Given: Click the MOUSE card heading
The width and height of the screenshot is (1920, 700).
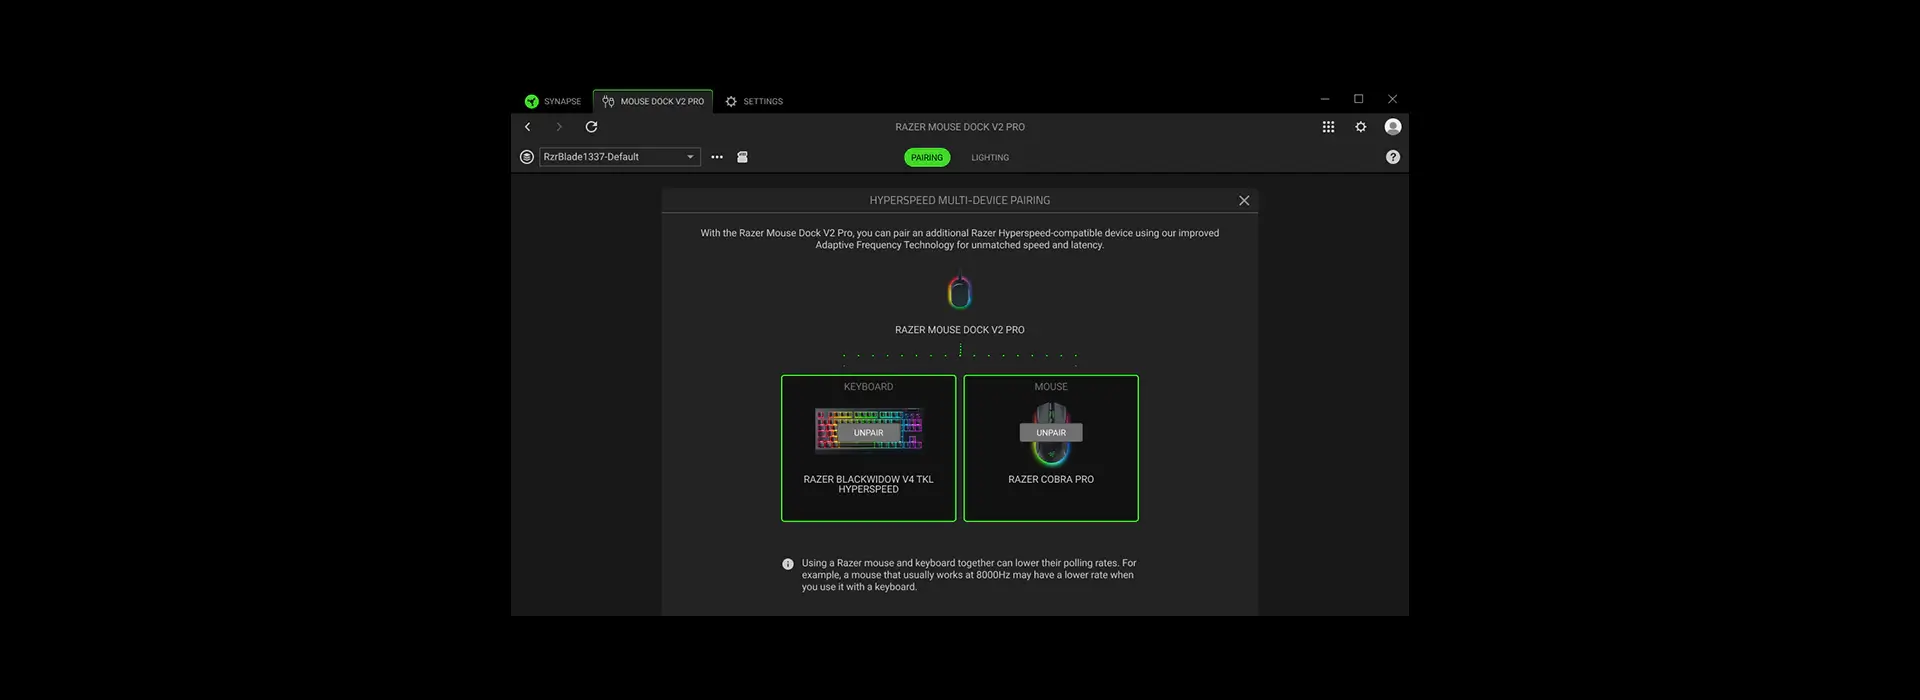Looking at the screenshot, I should pos(1051,387).
